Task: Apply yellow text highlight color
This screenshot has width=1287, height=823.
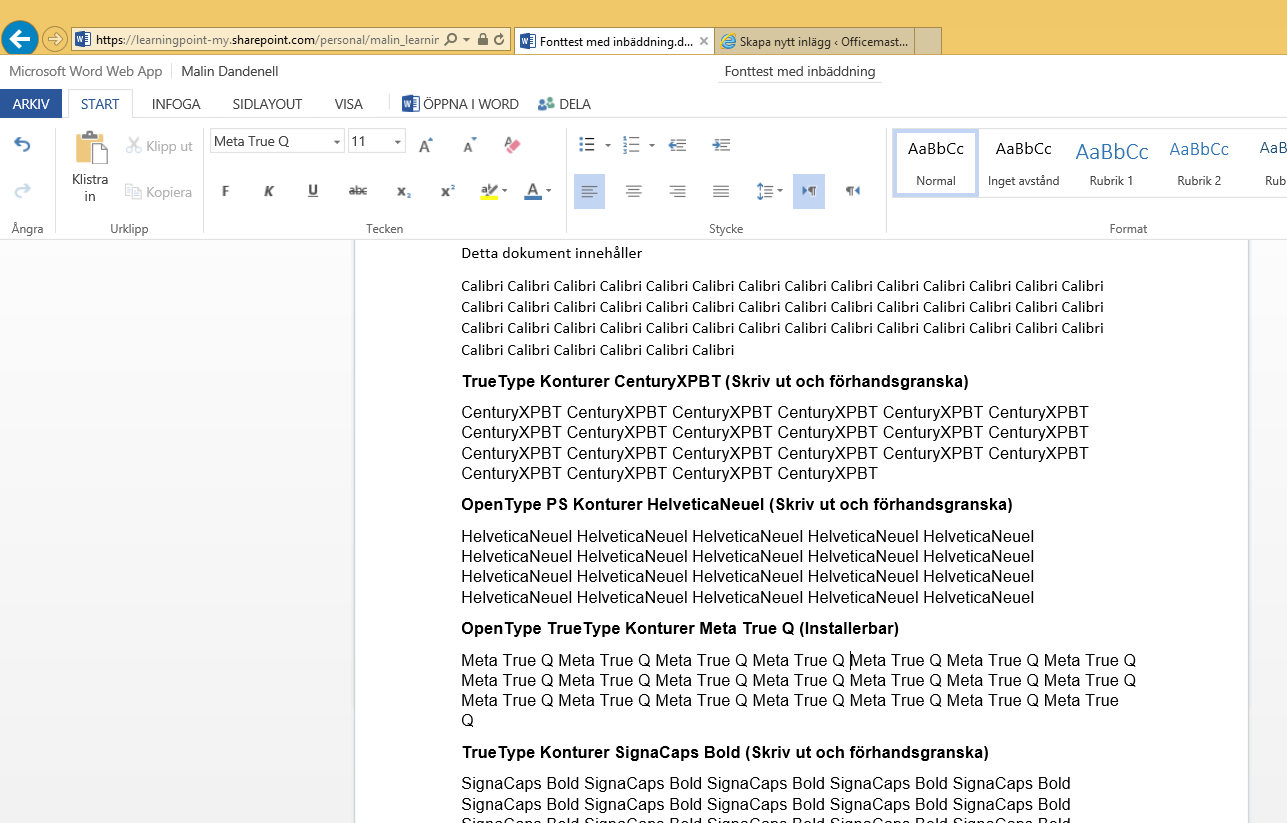Action: [489, 191]
